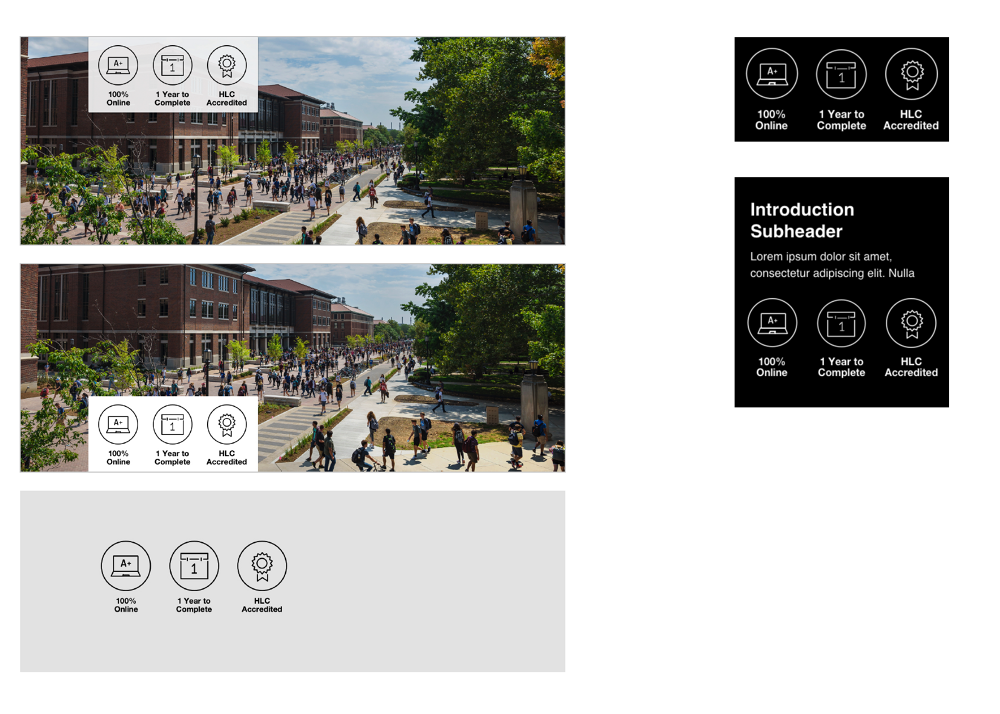Viewport: 1000px width, 714px height.
Task: Click the laptop icon on the gray panel
Action: click(124, 565)
